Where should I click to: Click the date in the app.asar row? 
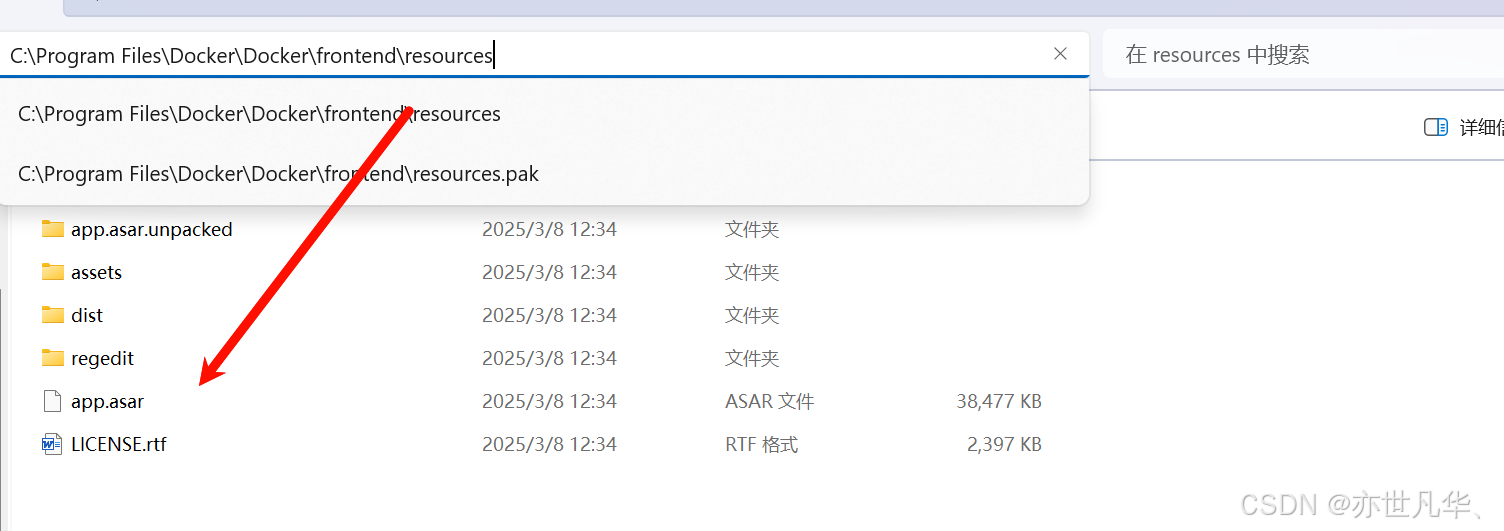549,401
